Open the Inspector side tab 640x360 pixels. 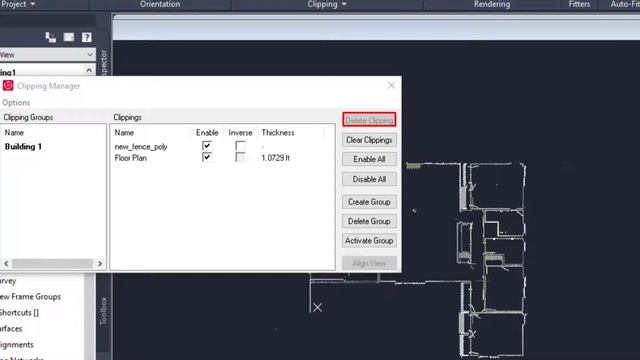[103, 62]
